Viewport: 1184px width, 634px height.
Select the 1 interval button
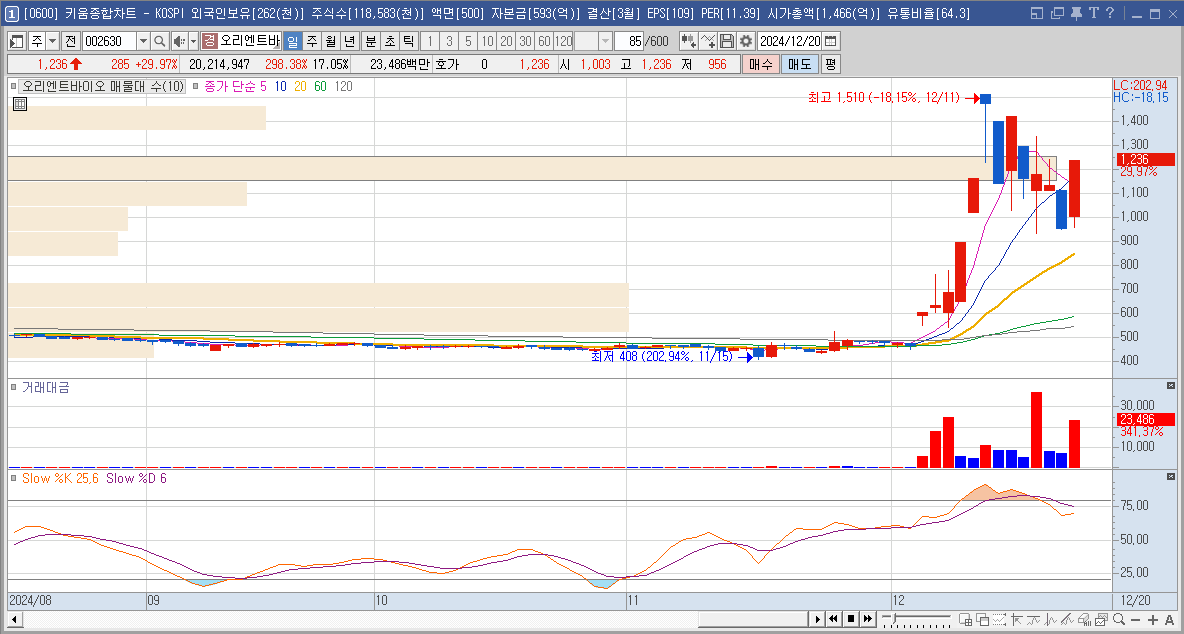[x=430, y=42]
